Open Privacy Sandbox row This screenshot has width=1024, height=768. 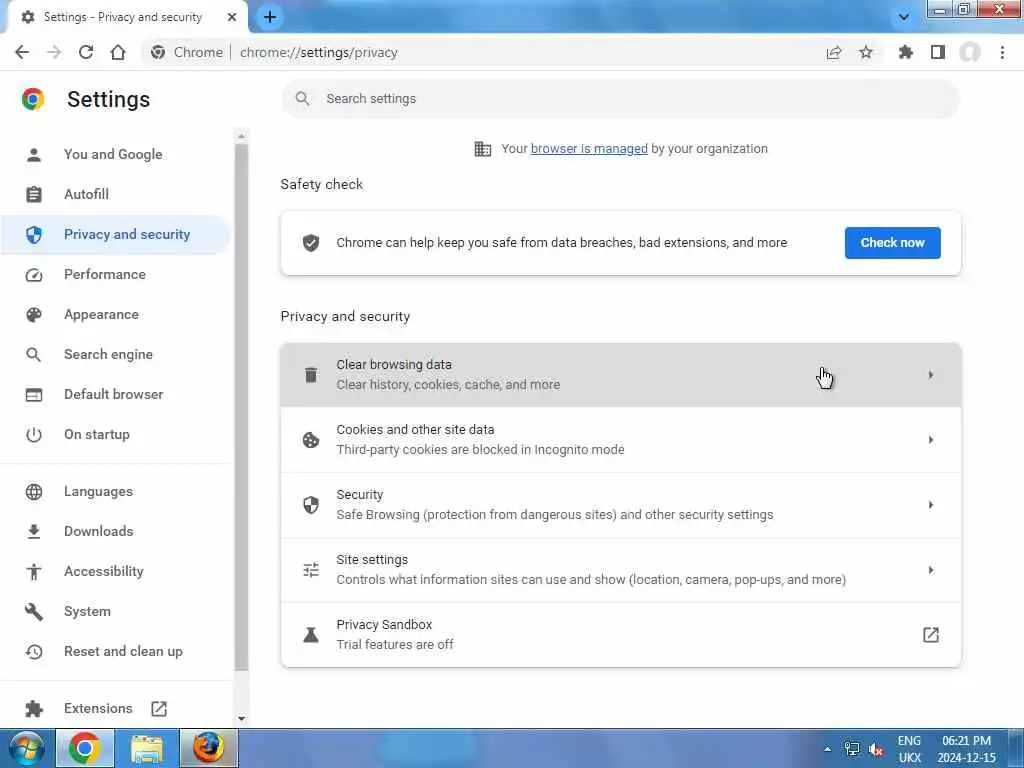(620, 635)
